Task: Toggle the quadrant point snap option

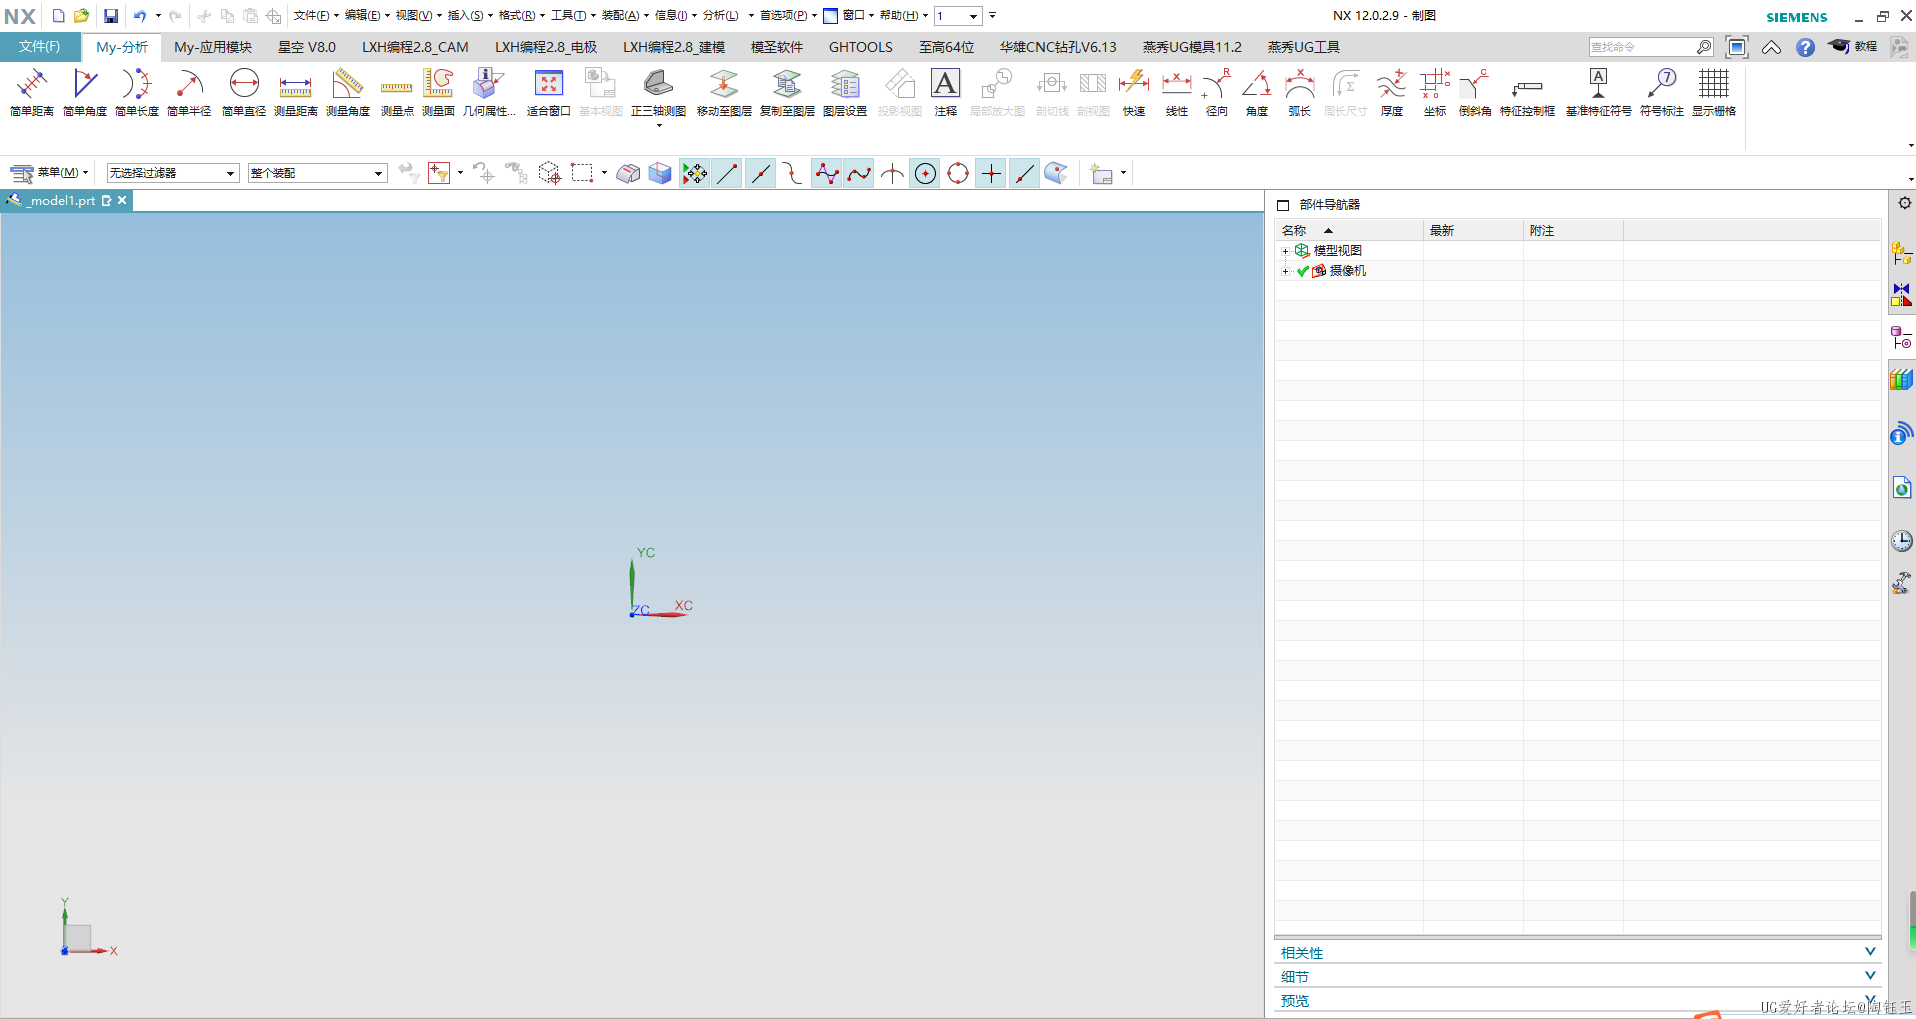Action: [958, 174]
